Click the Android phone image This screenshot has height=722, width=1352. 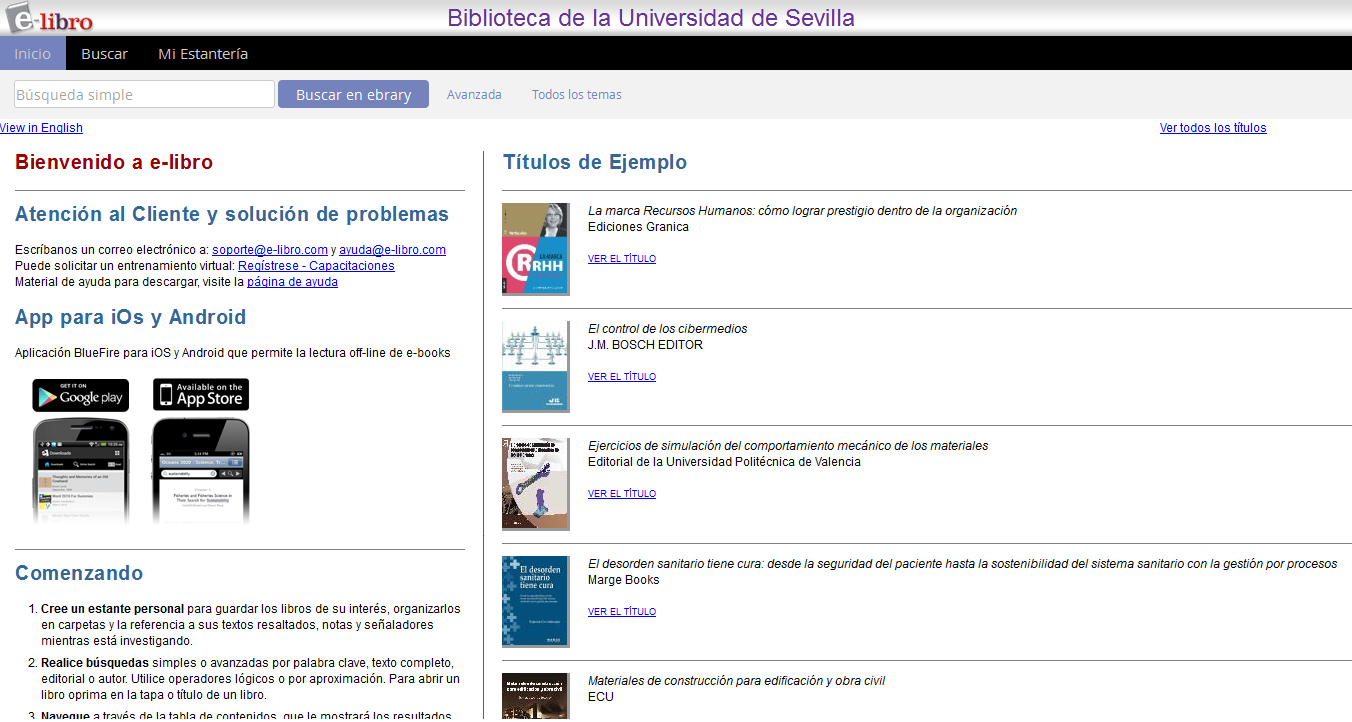coord(80,471)
